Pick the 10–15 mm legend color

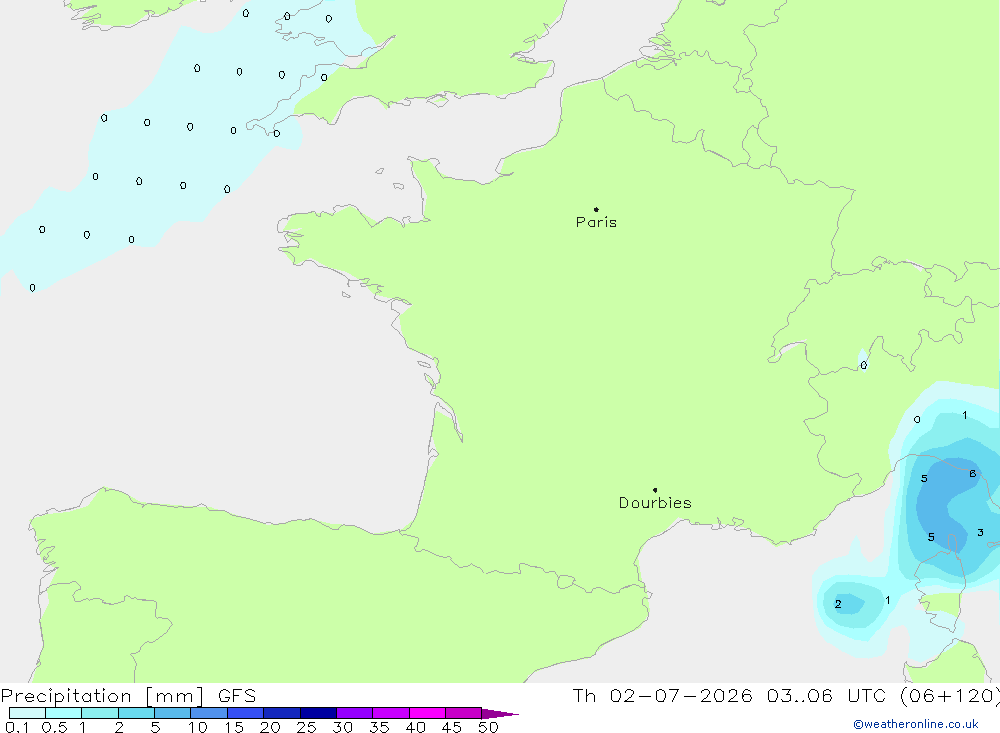click(209, 713)
